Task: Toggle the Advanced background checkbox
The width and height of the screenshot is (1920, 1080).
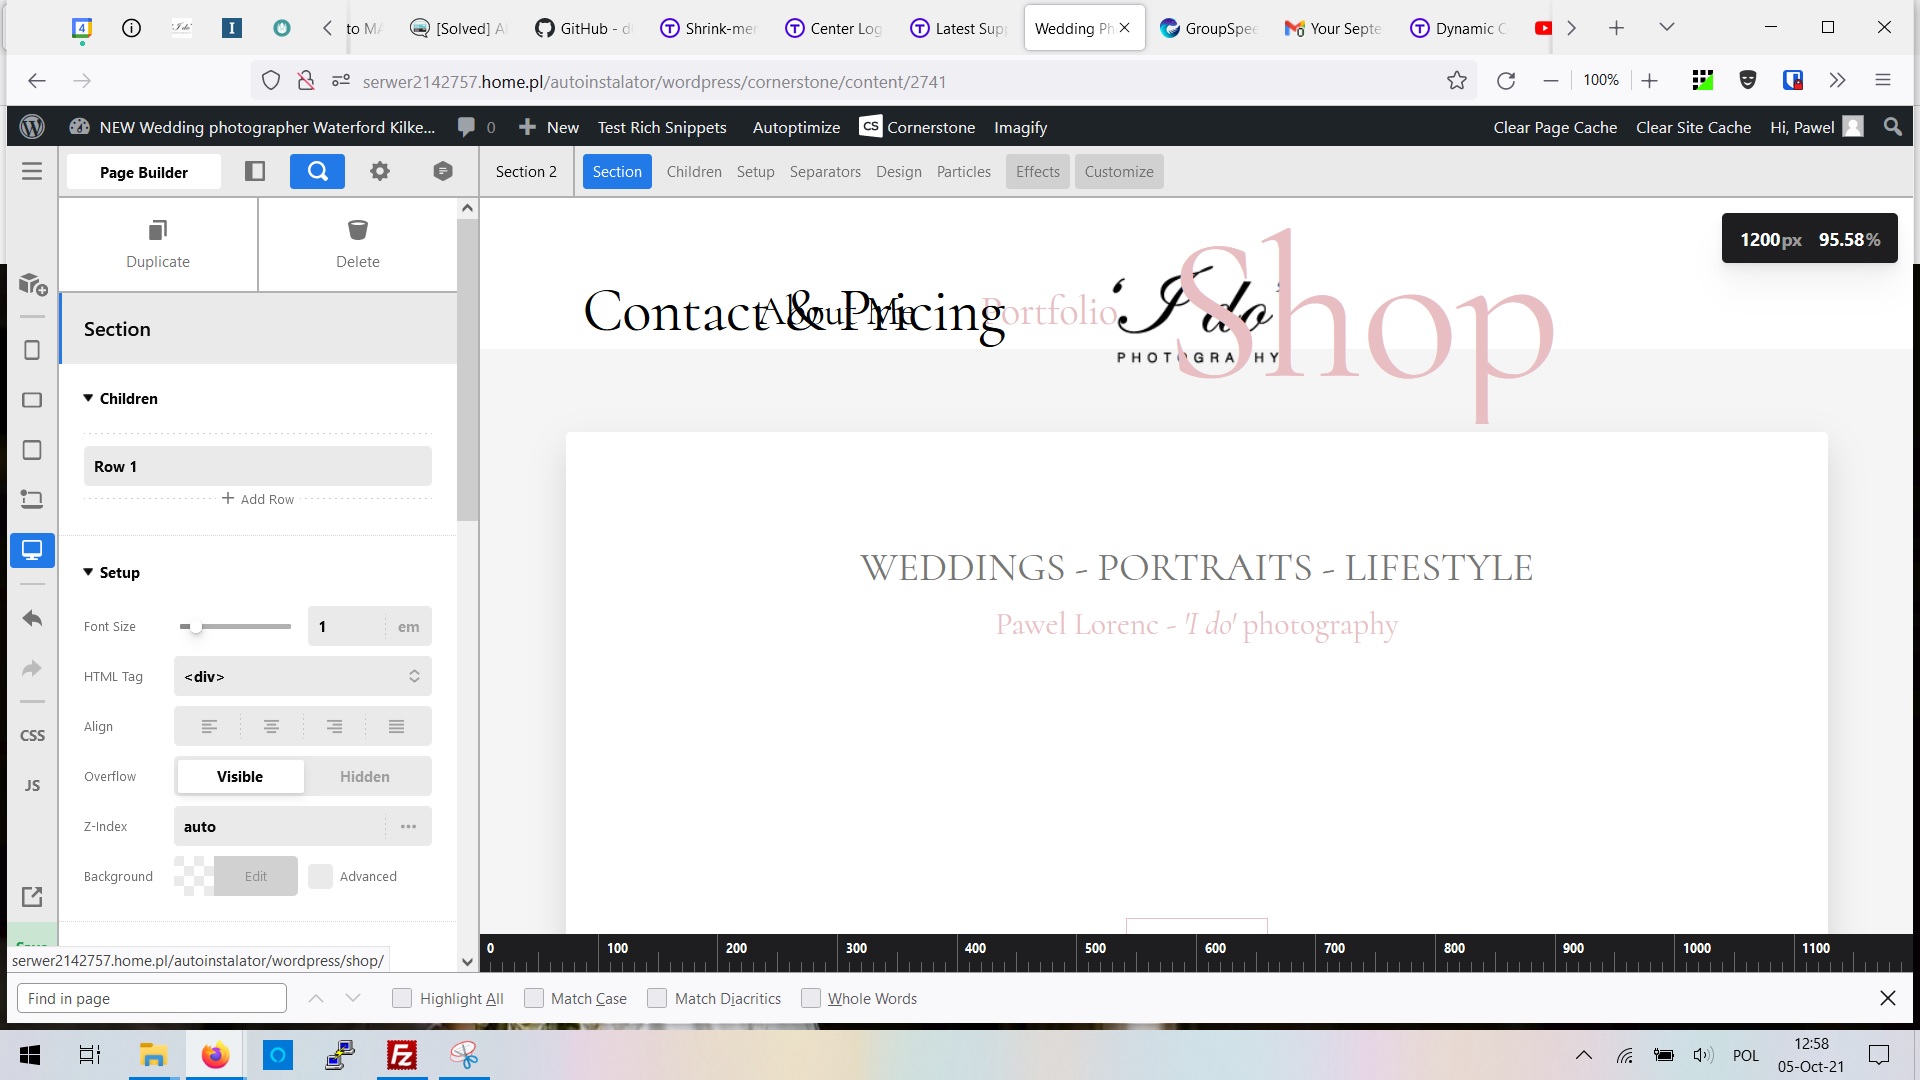Action: click(320, 876)
